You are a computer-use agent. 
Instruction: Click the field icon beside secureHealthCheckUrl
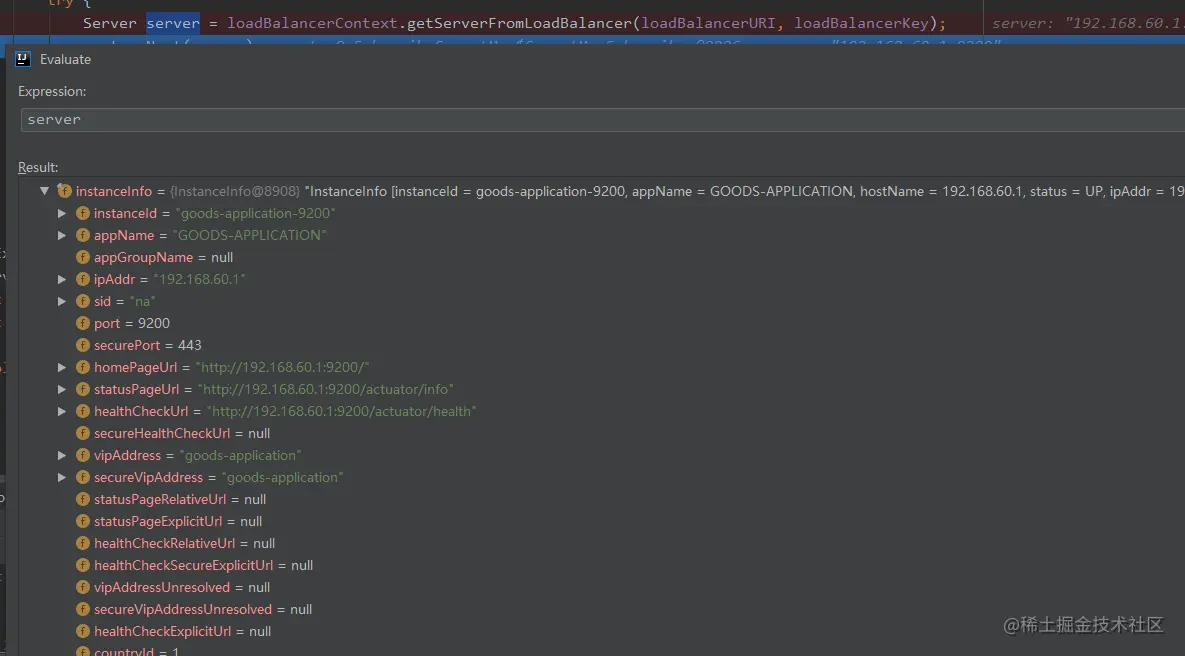[x=83, y=433]
